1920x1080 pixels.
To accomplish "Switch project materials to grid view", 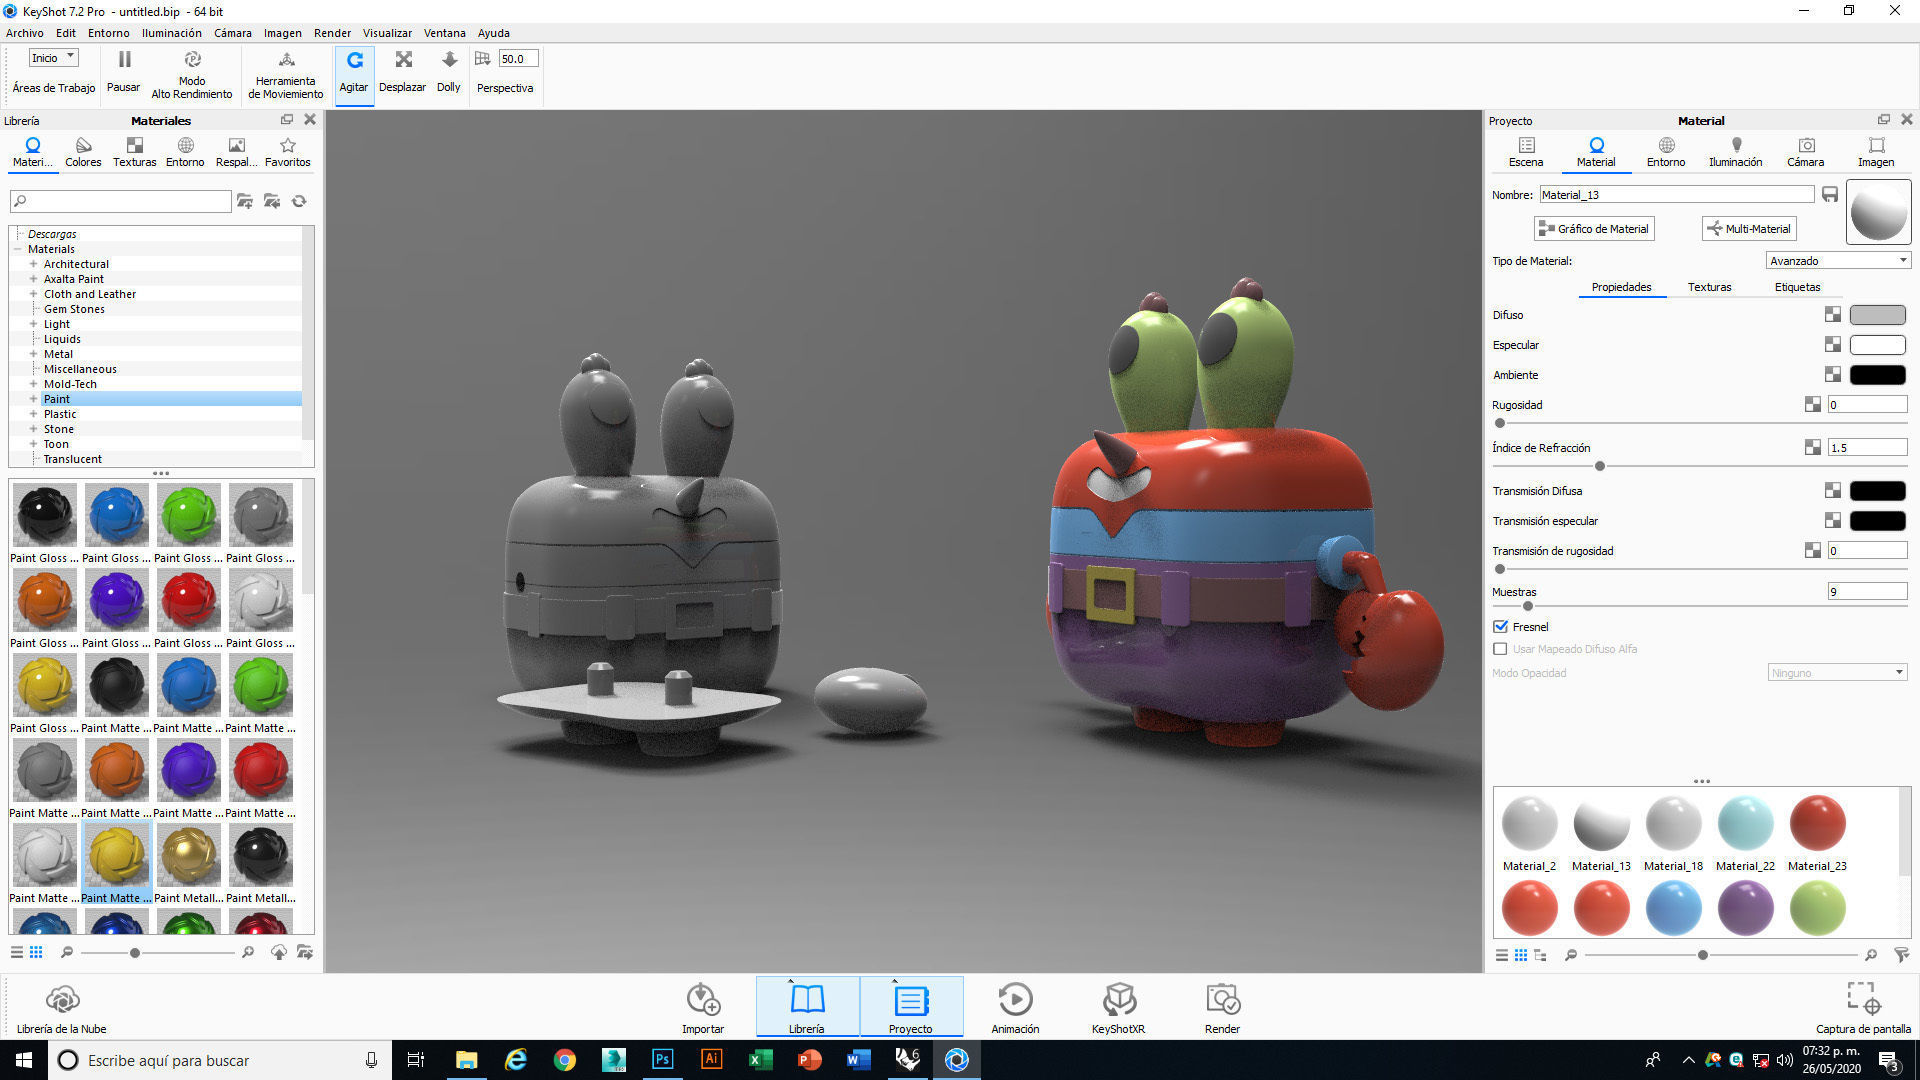I will pos(1521,955).
